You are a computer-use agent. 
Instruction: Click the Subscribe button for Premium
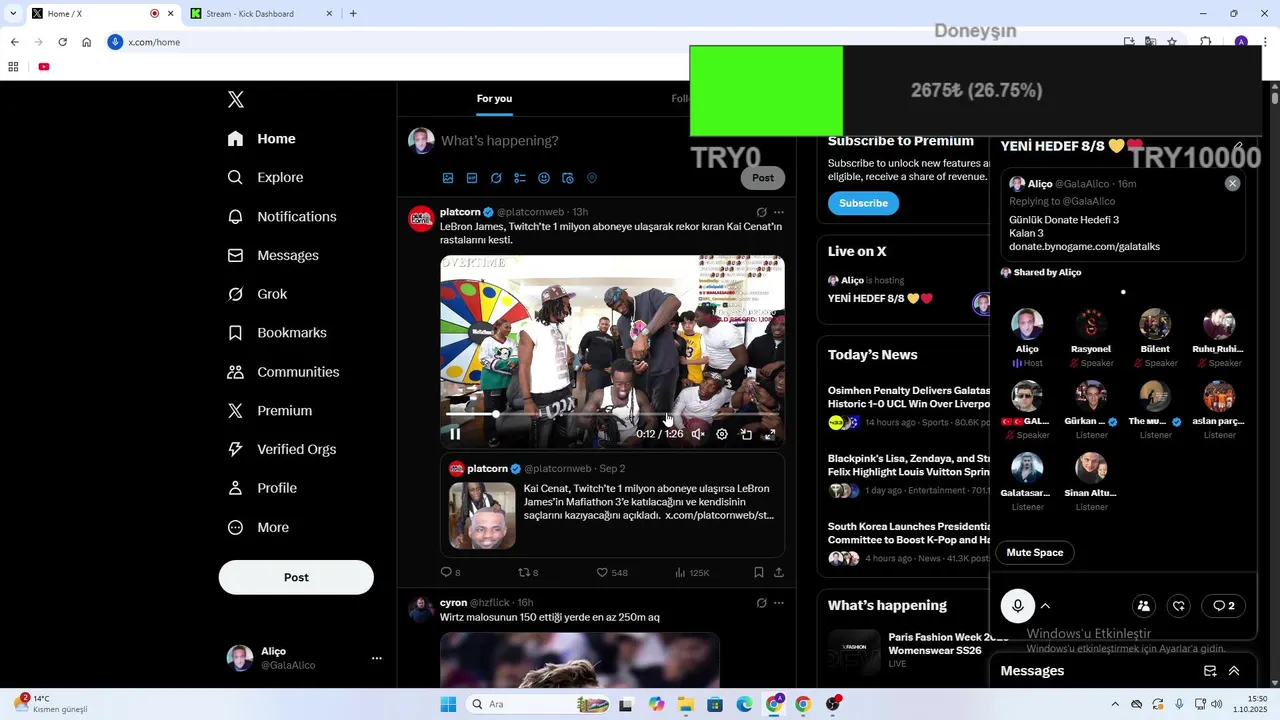point(863,203)
